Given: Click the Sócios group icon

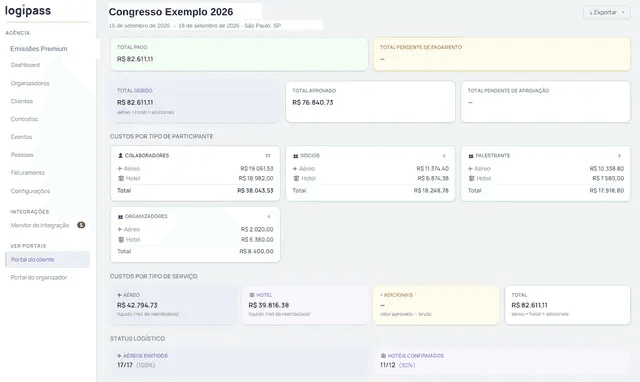Looking at the screenshot, I should tap(296, 156).
